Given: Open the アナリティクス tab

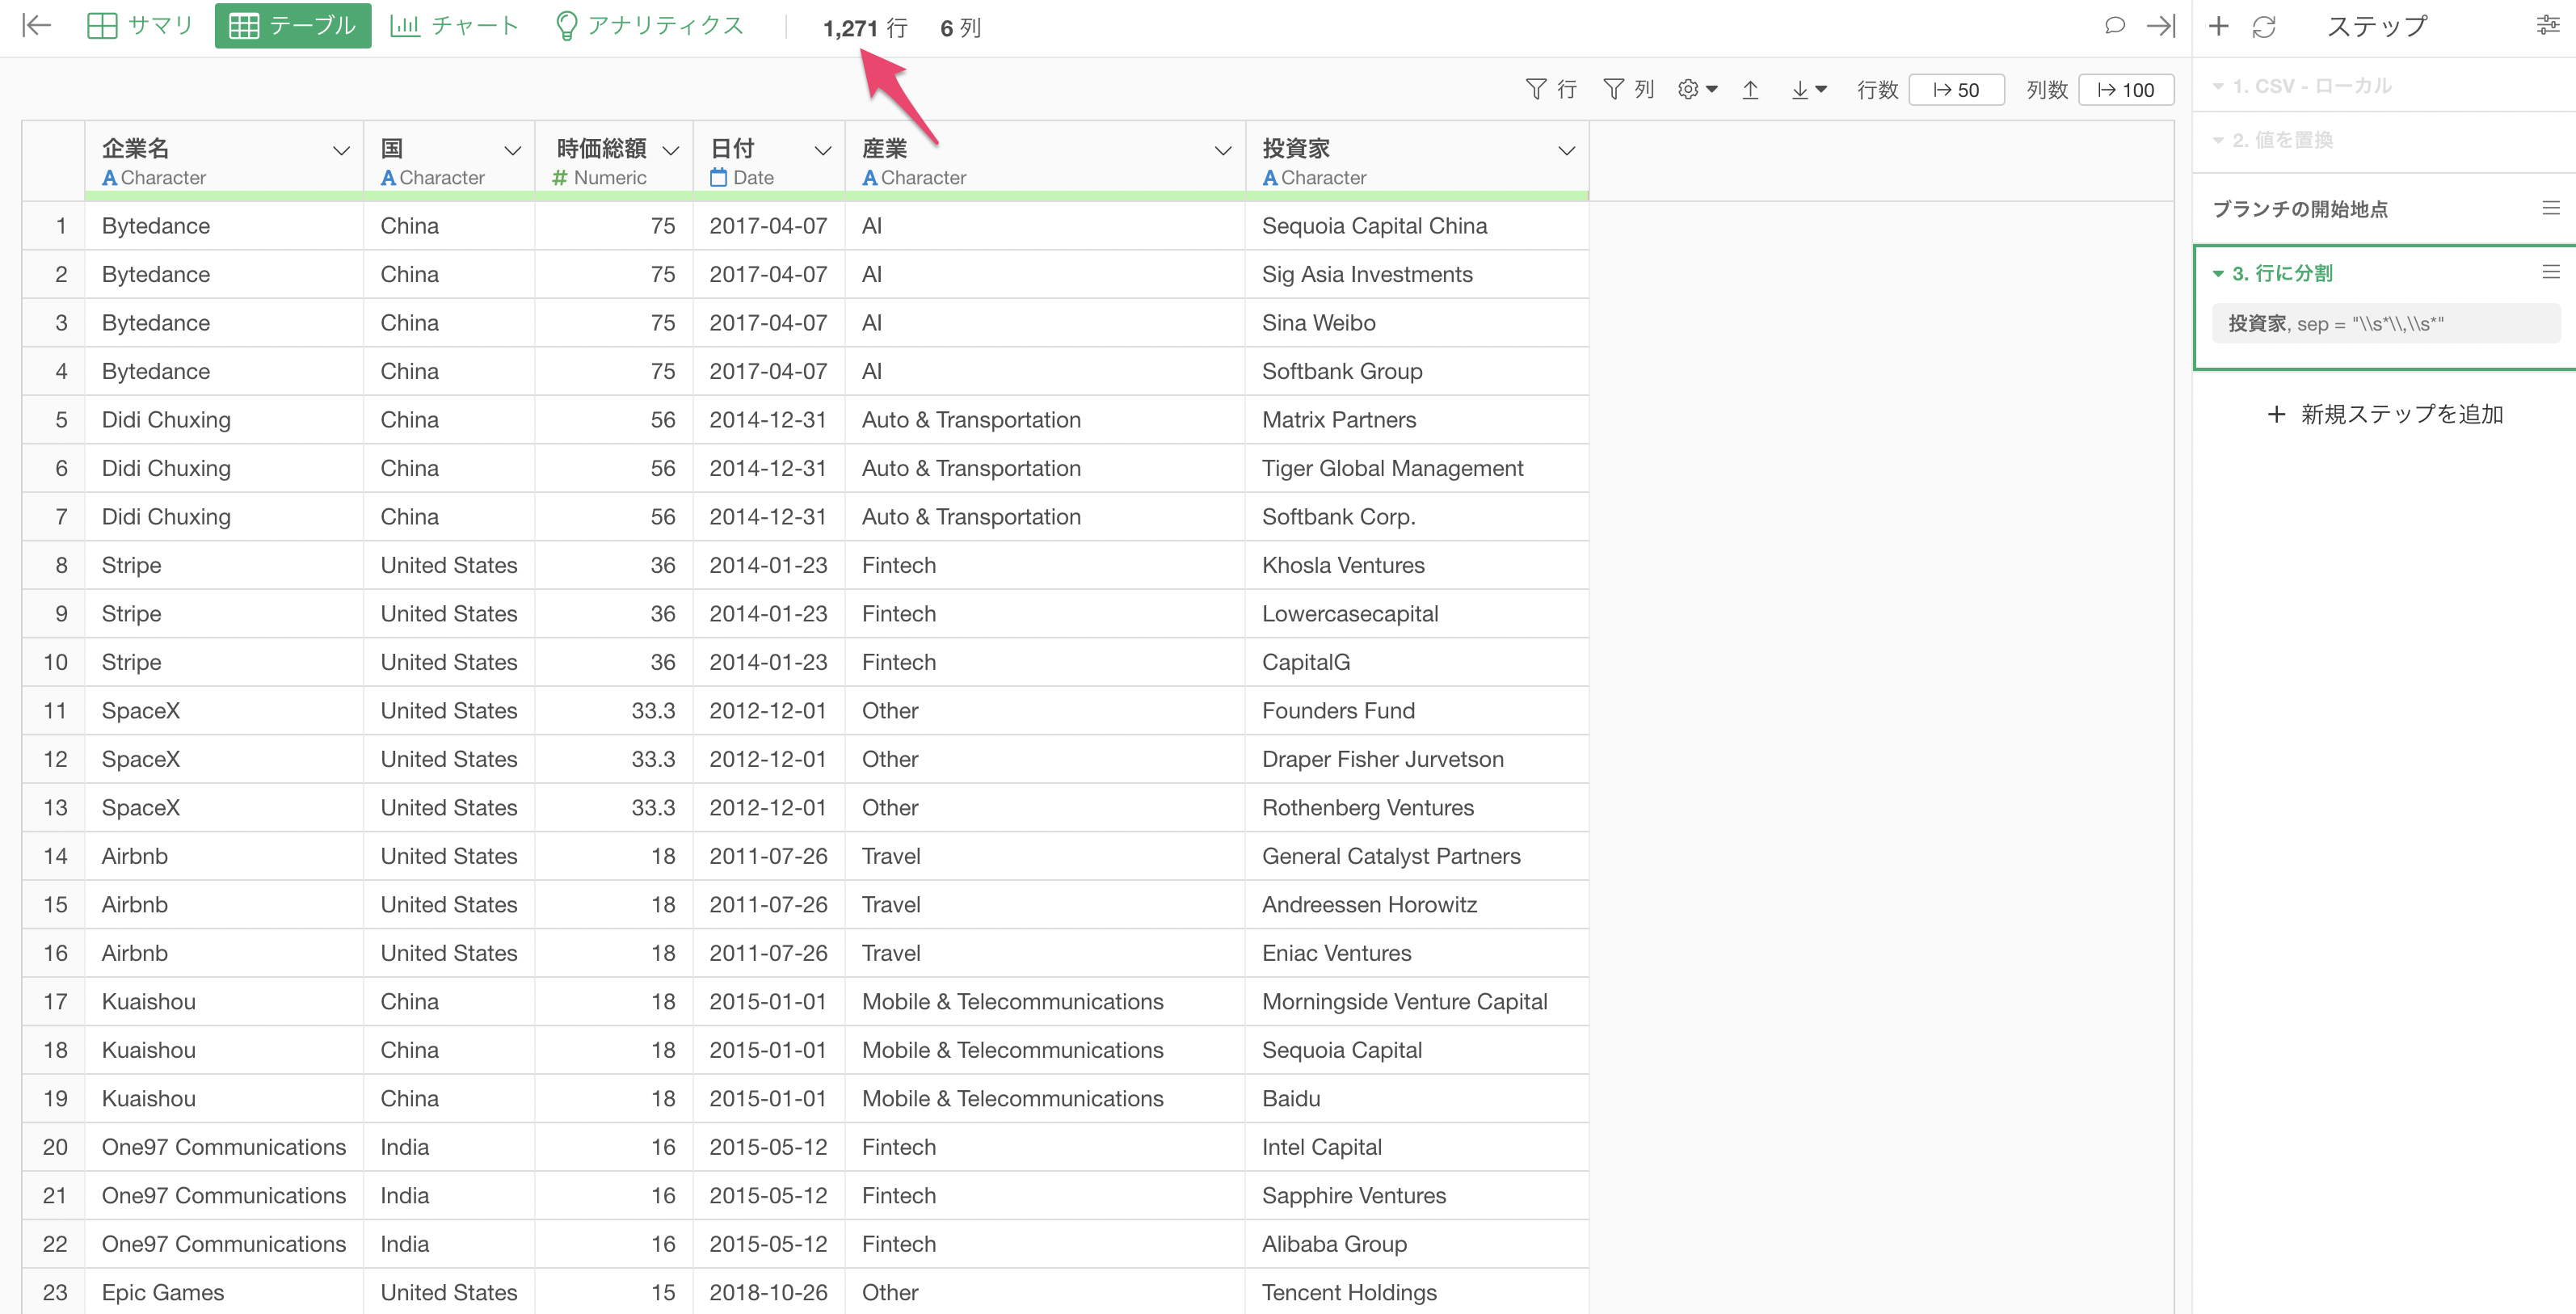Looking at the screenshot, I should click(x=650, y=26).
